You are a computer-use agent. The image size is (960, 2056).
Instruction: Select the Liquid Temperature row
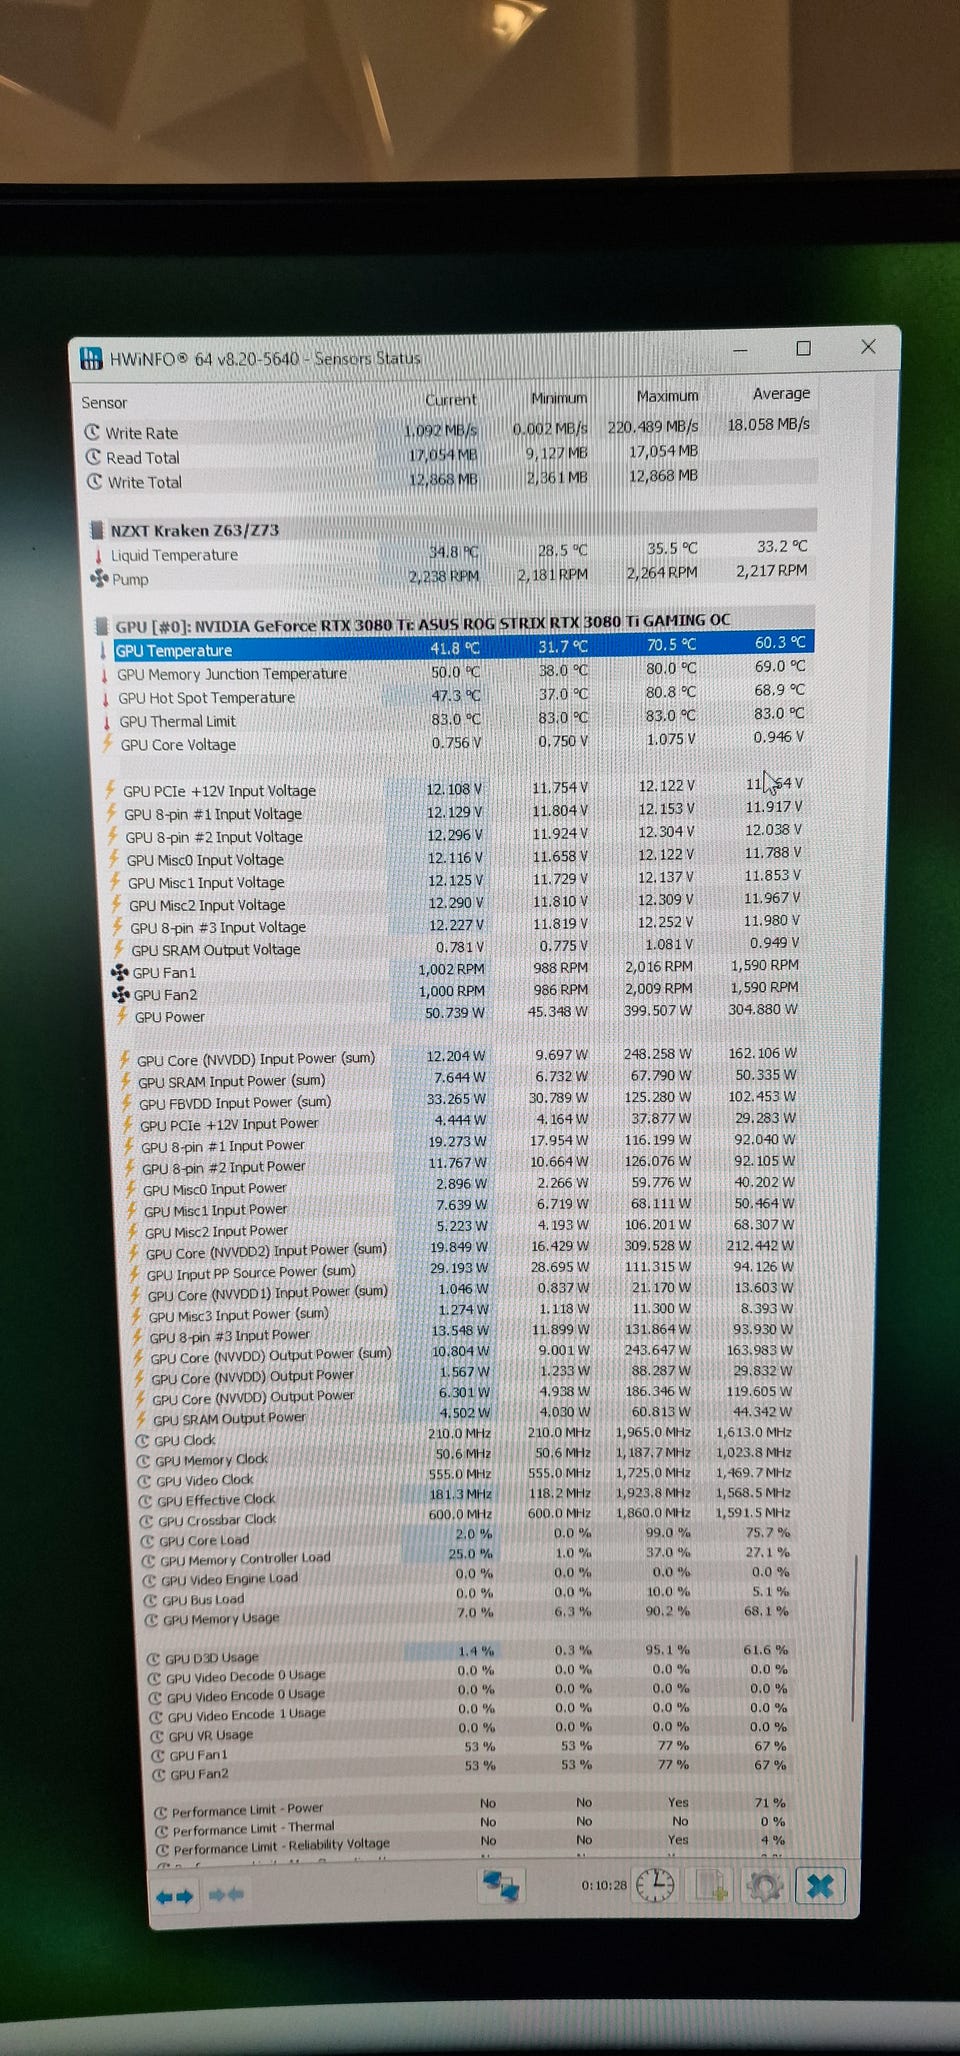tap(455, 551)
